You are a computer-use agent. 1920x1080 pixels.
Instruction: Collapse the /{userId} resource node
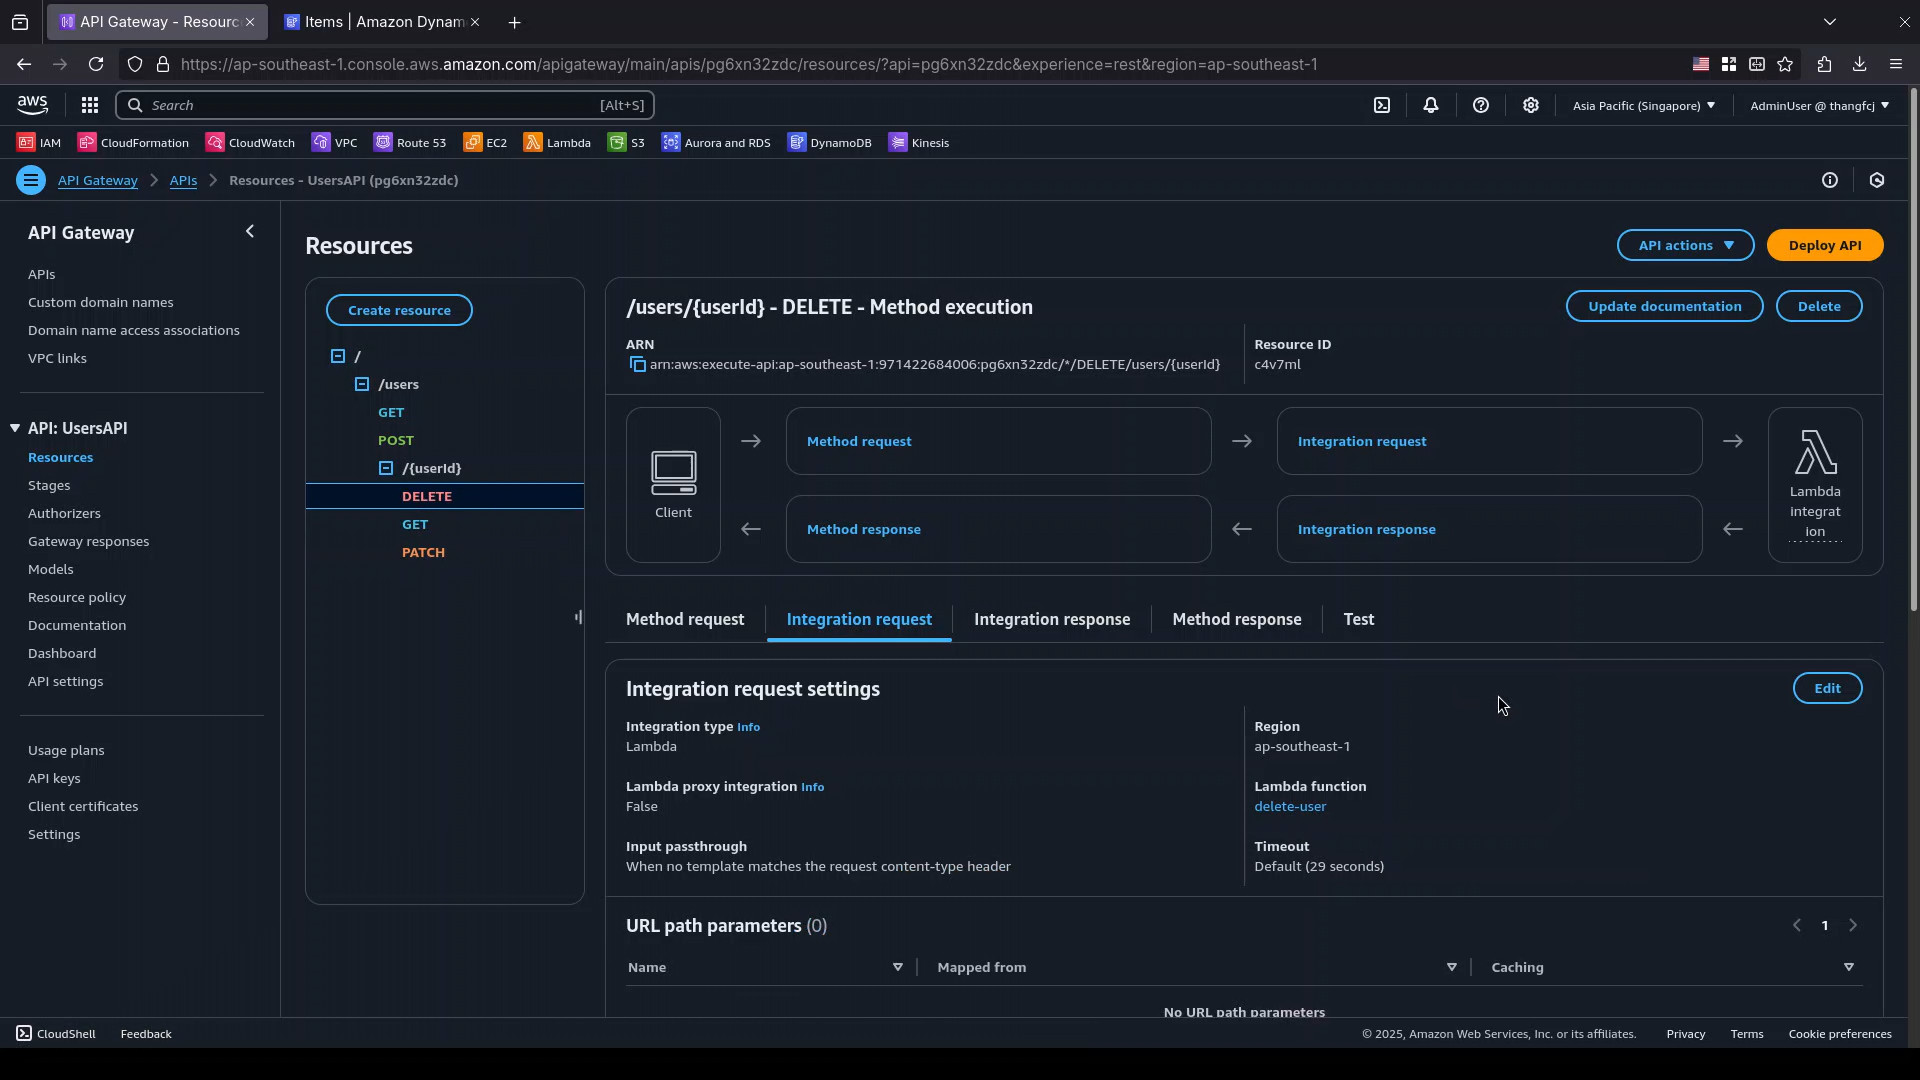click(386, 468)
